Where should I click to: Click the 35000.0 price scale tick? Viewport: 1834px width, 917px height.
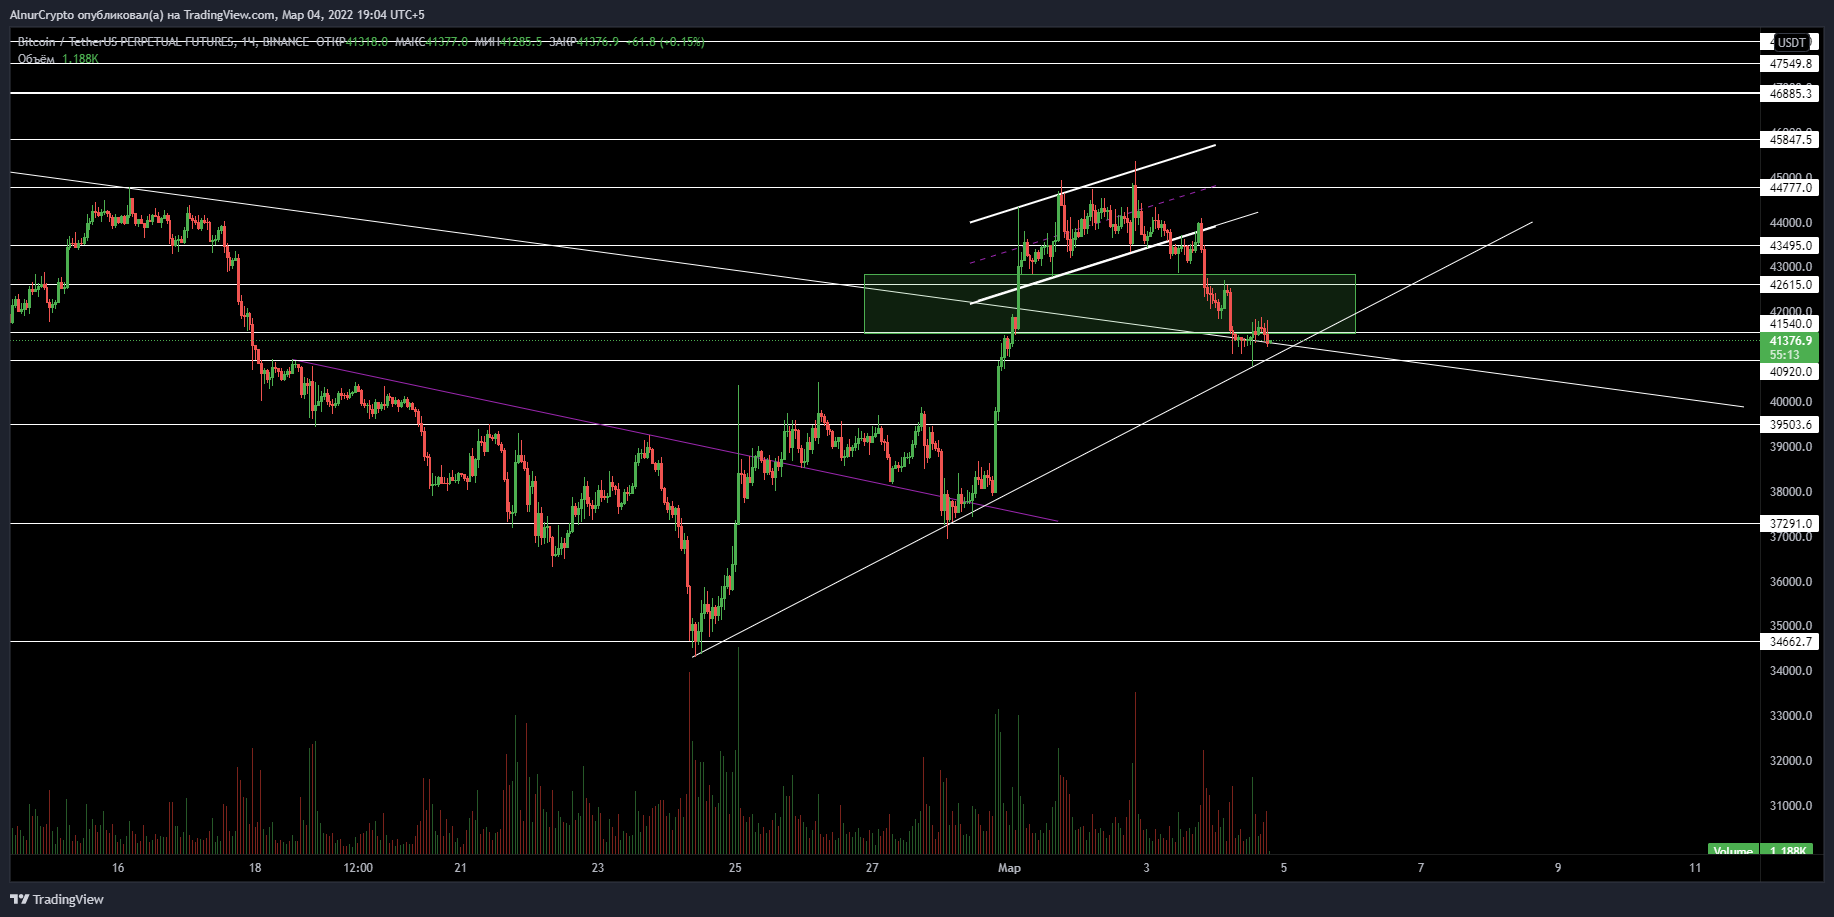(x=1790, y=626)
